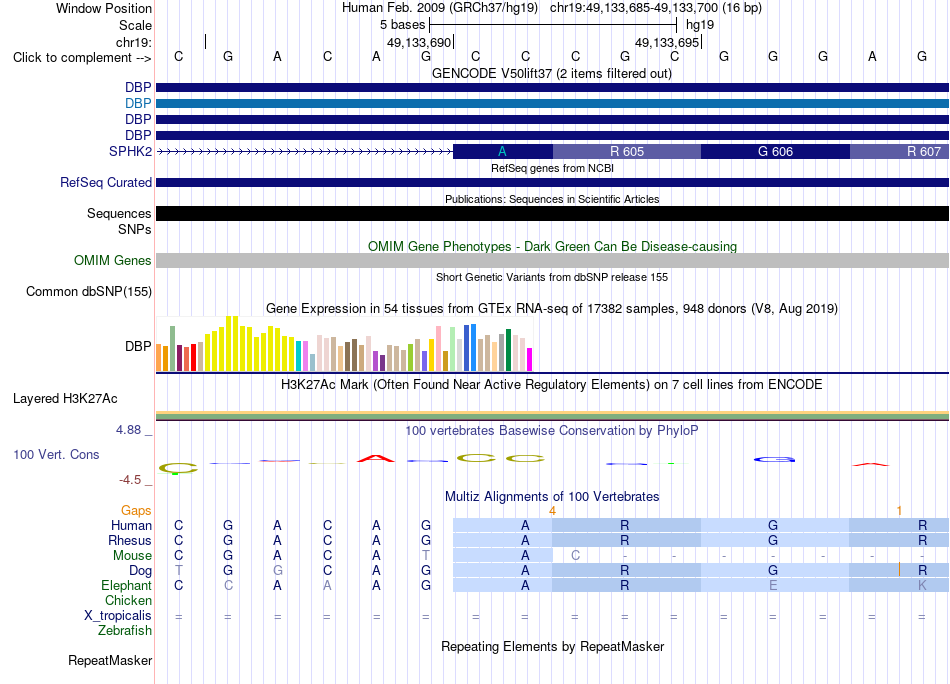950x684 pixels.
Task: Select the 'Mouse' species label
Action: pos(132,556)
